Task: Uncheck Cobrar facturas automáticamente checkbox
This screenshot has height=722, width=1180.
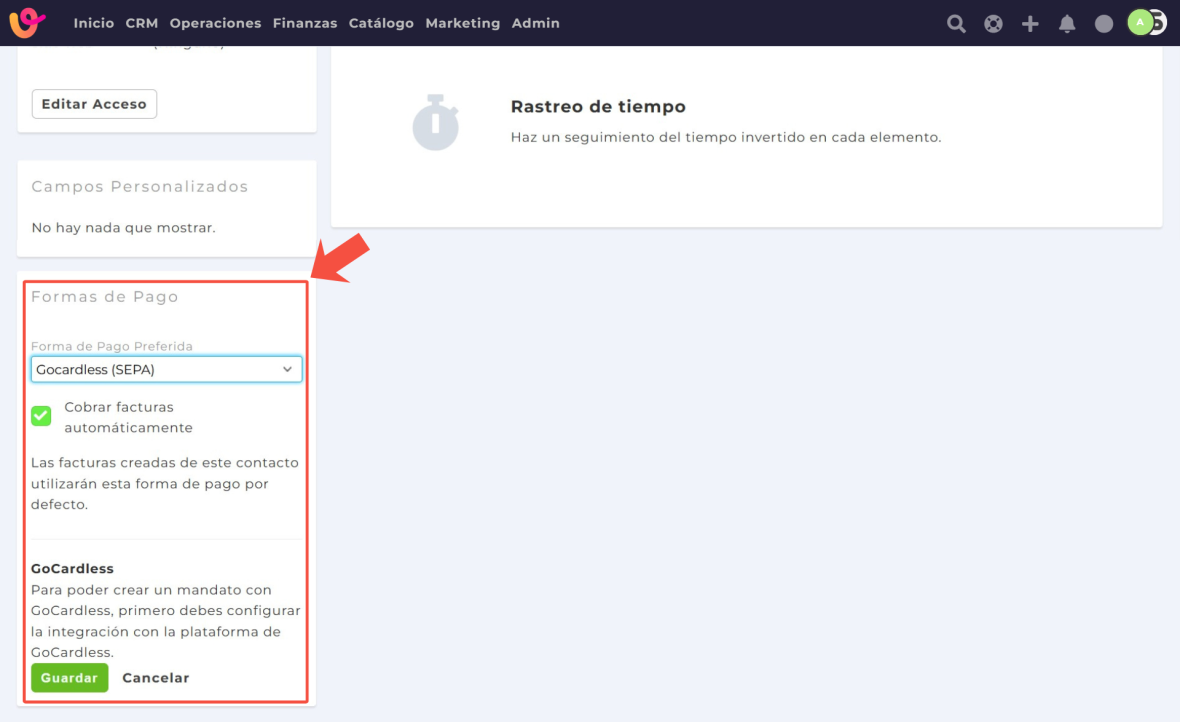Action: click(41, 416)
